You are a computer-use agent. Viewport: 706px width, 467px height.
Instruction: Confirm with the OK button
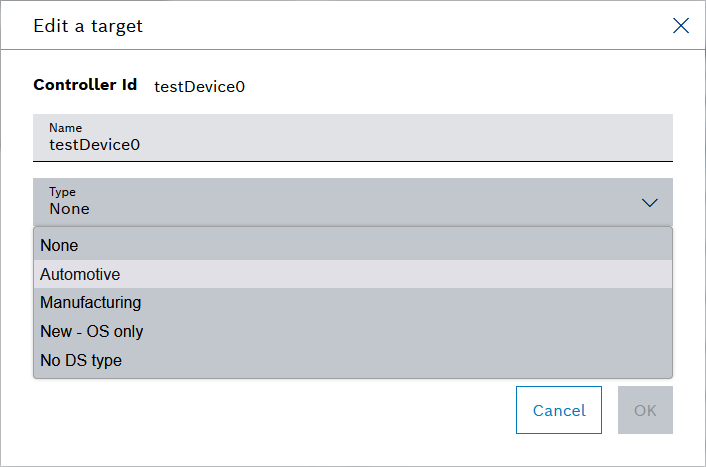click(645, 410)
